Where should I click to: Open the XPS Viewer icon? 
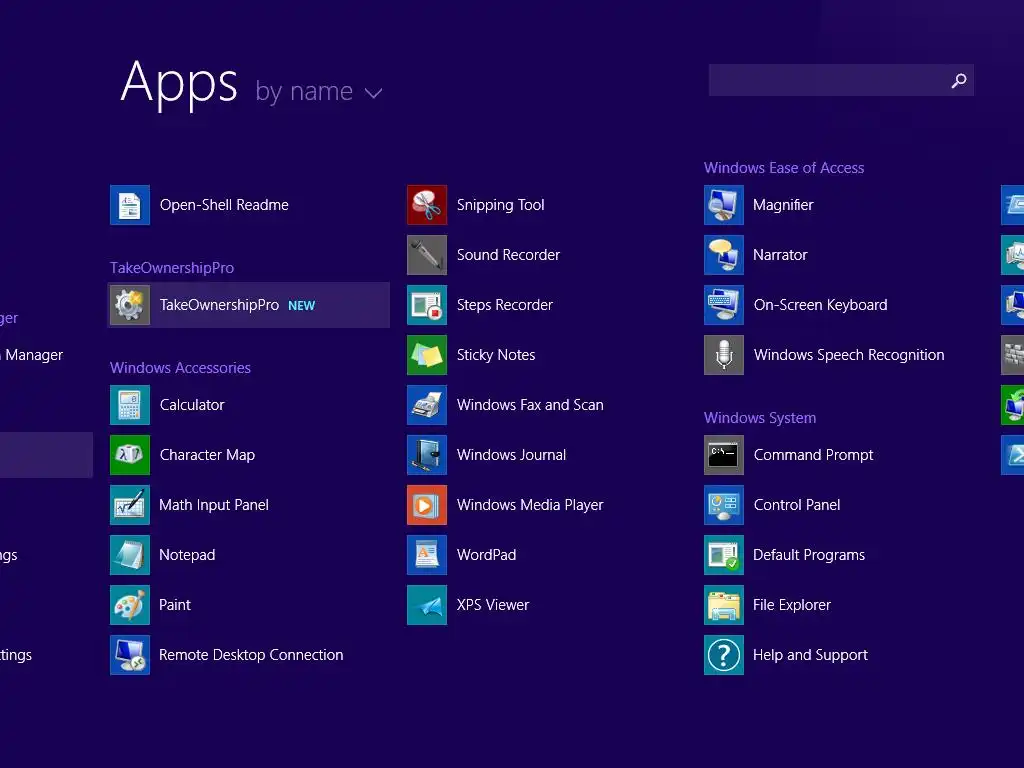pos(426,605)
